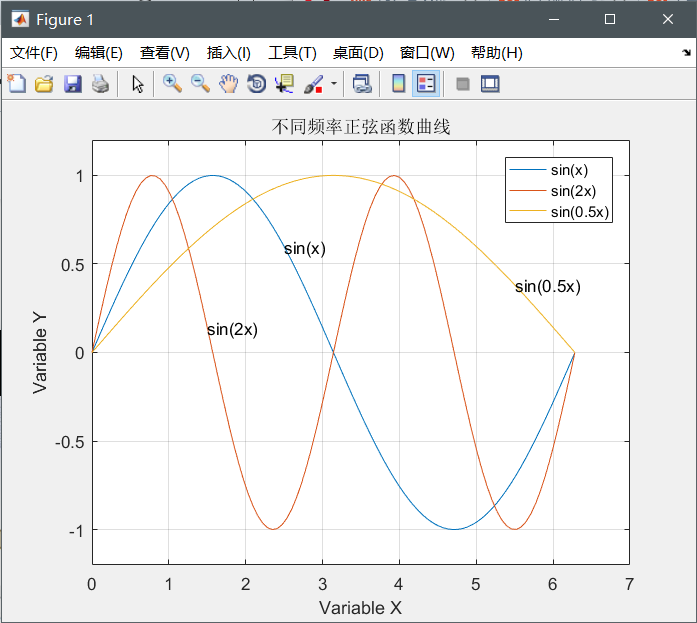Image resolution: width=697 pixels, height=623 pixels.
Task: Select the Brush data tool
Action: pyautogui.click(x=313, y=84)
